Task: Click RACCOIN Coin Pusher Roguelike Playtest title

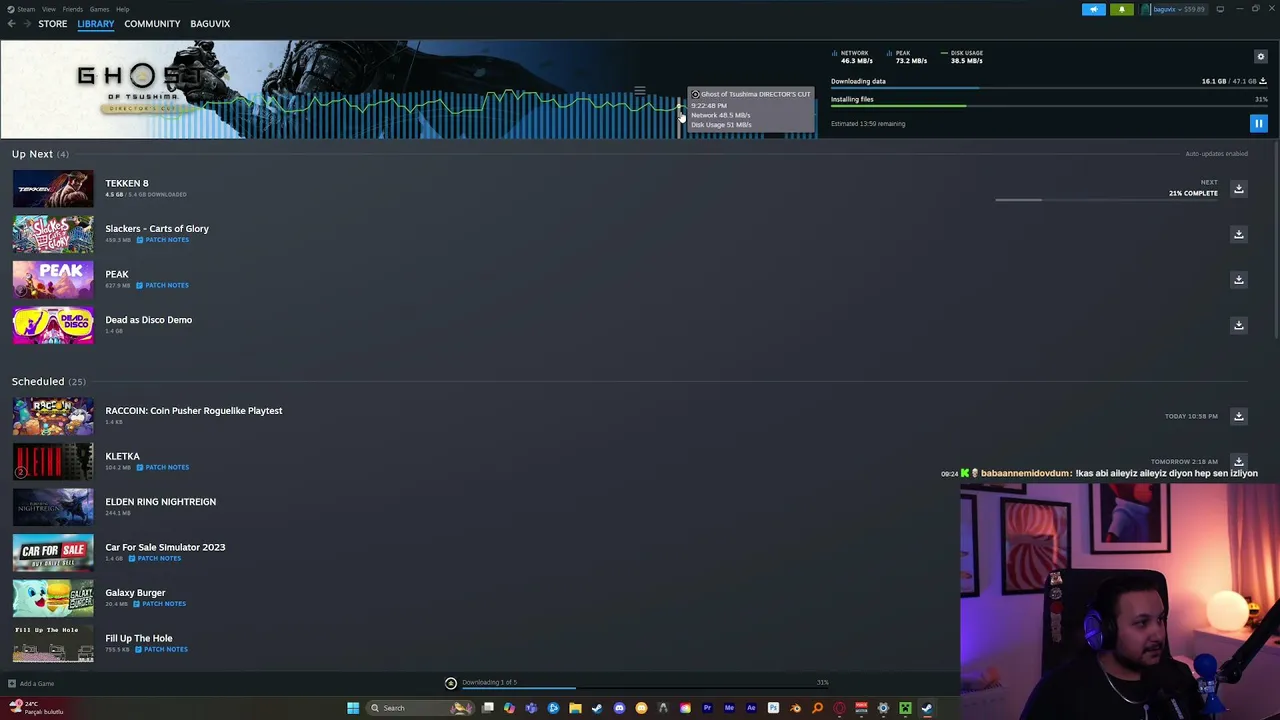Action: coord(194,411)
